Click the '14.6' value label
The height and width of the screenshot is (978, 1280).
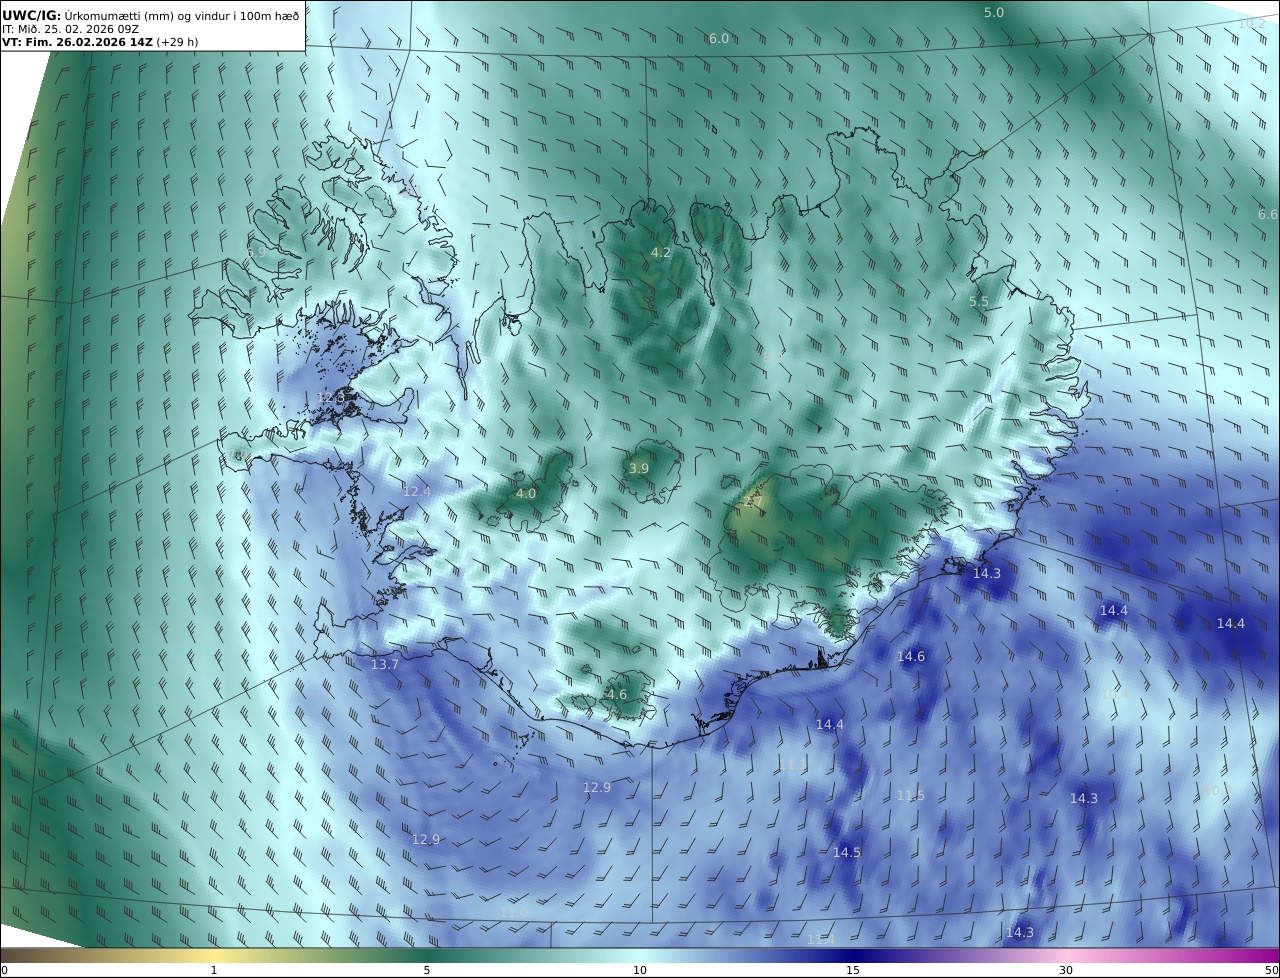(x=911, y=657)
